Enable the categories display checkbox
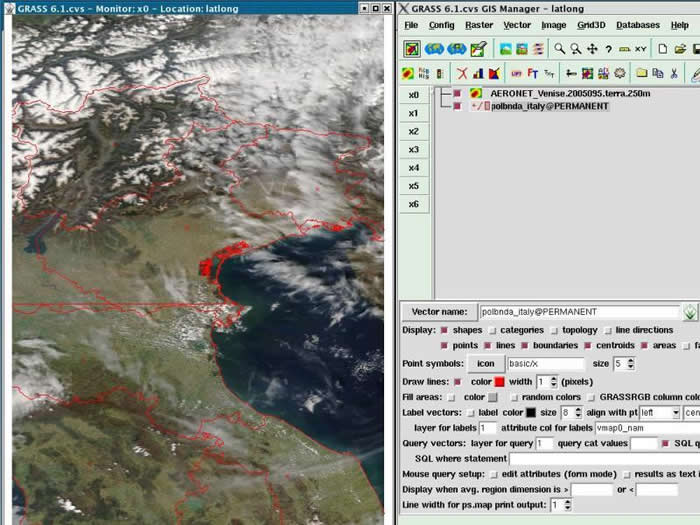Screen dimensions: 700x525 492,330
